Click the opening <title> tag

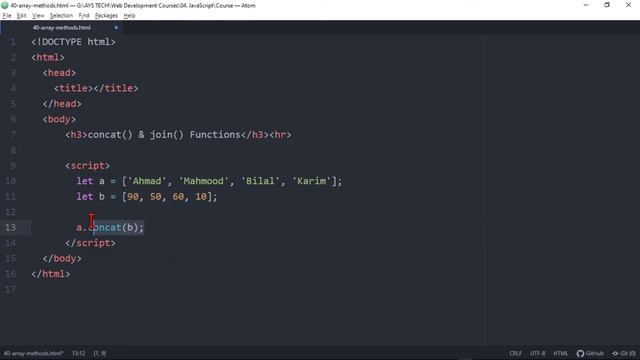click(73, 88)
